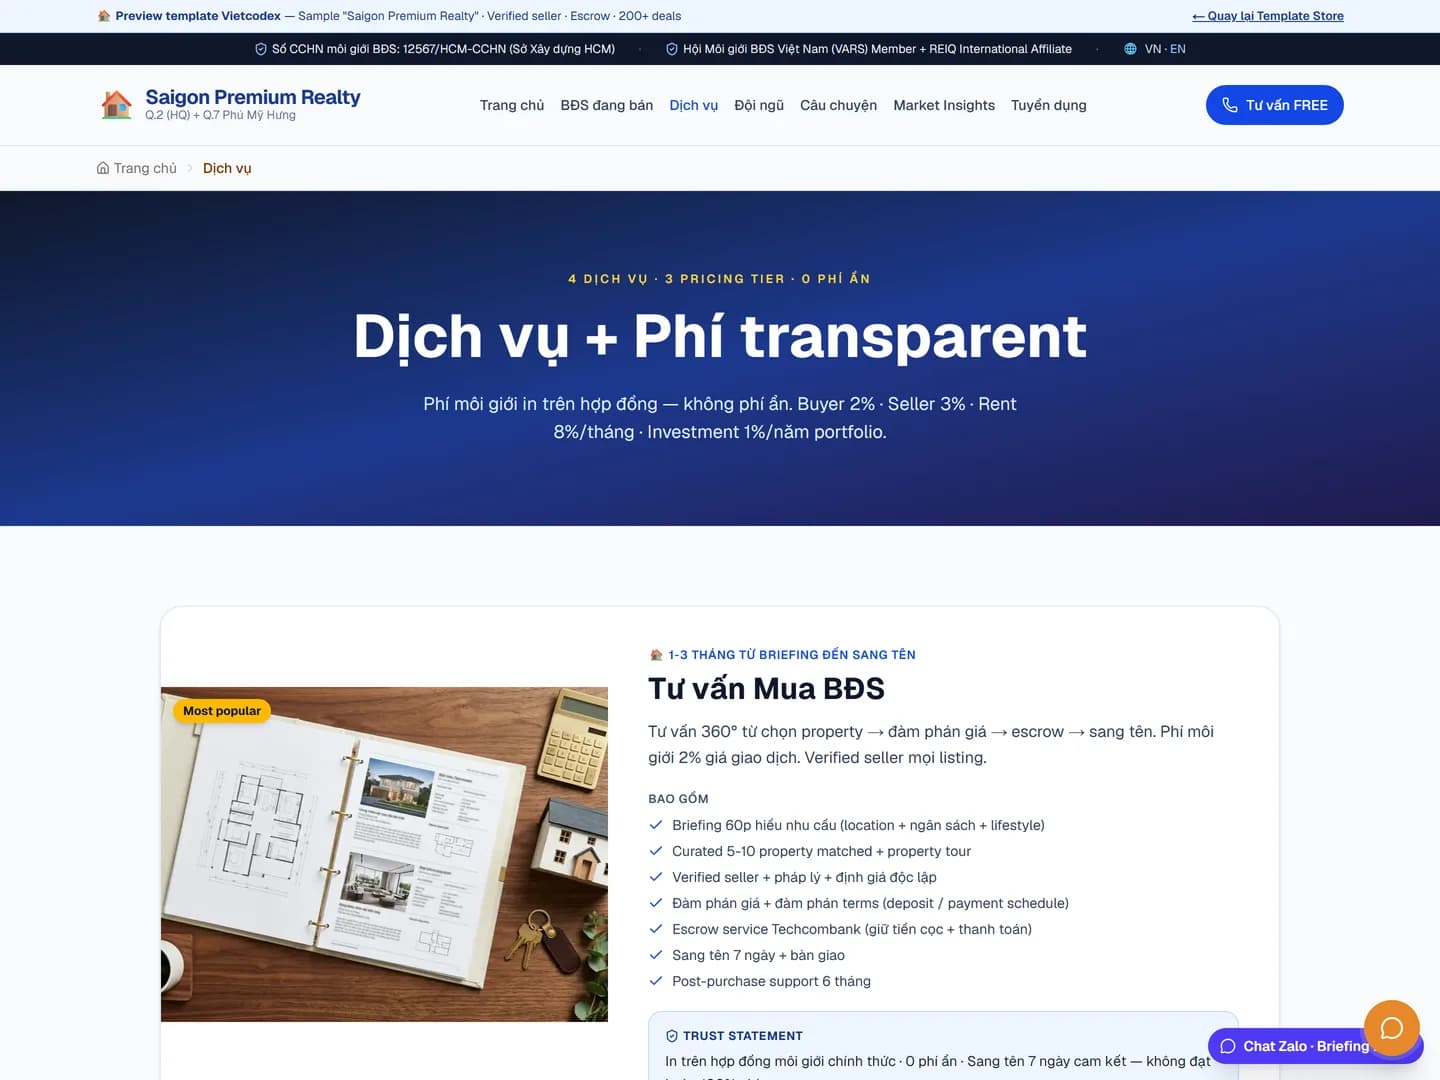1440x1080 pixels.
Task: Click the house logo icon beside Saigon Premium Realty
Action: click(x=116, y=104)
